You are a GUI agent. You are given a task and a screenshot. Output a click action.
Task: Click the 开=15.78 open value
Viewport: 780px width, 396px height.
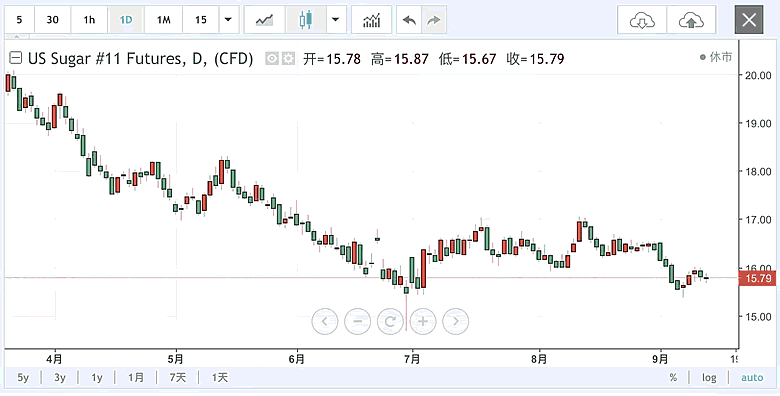click(332, 59)
